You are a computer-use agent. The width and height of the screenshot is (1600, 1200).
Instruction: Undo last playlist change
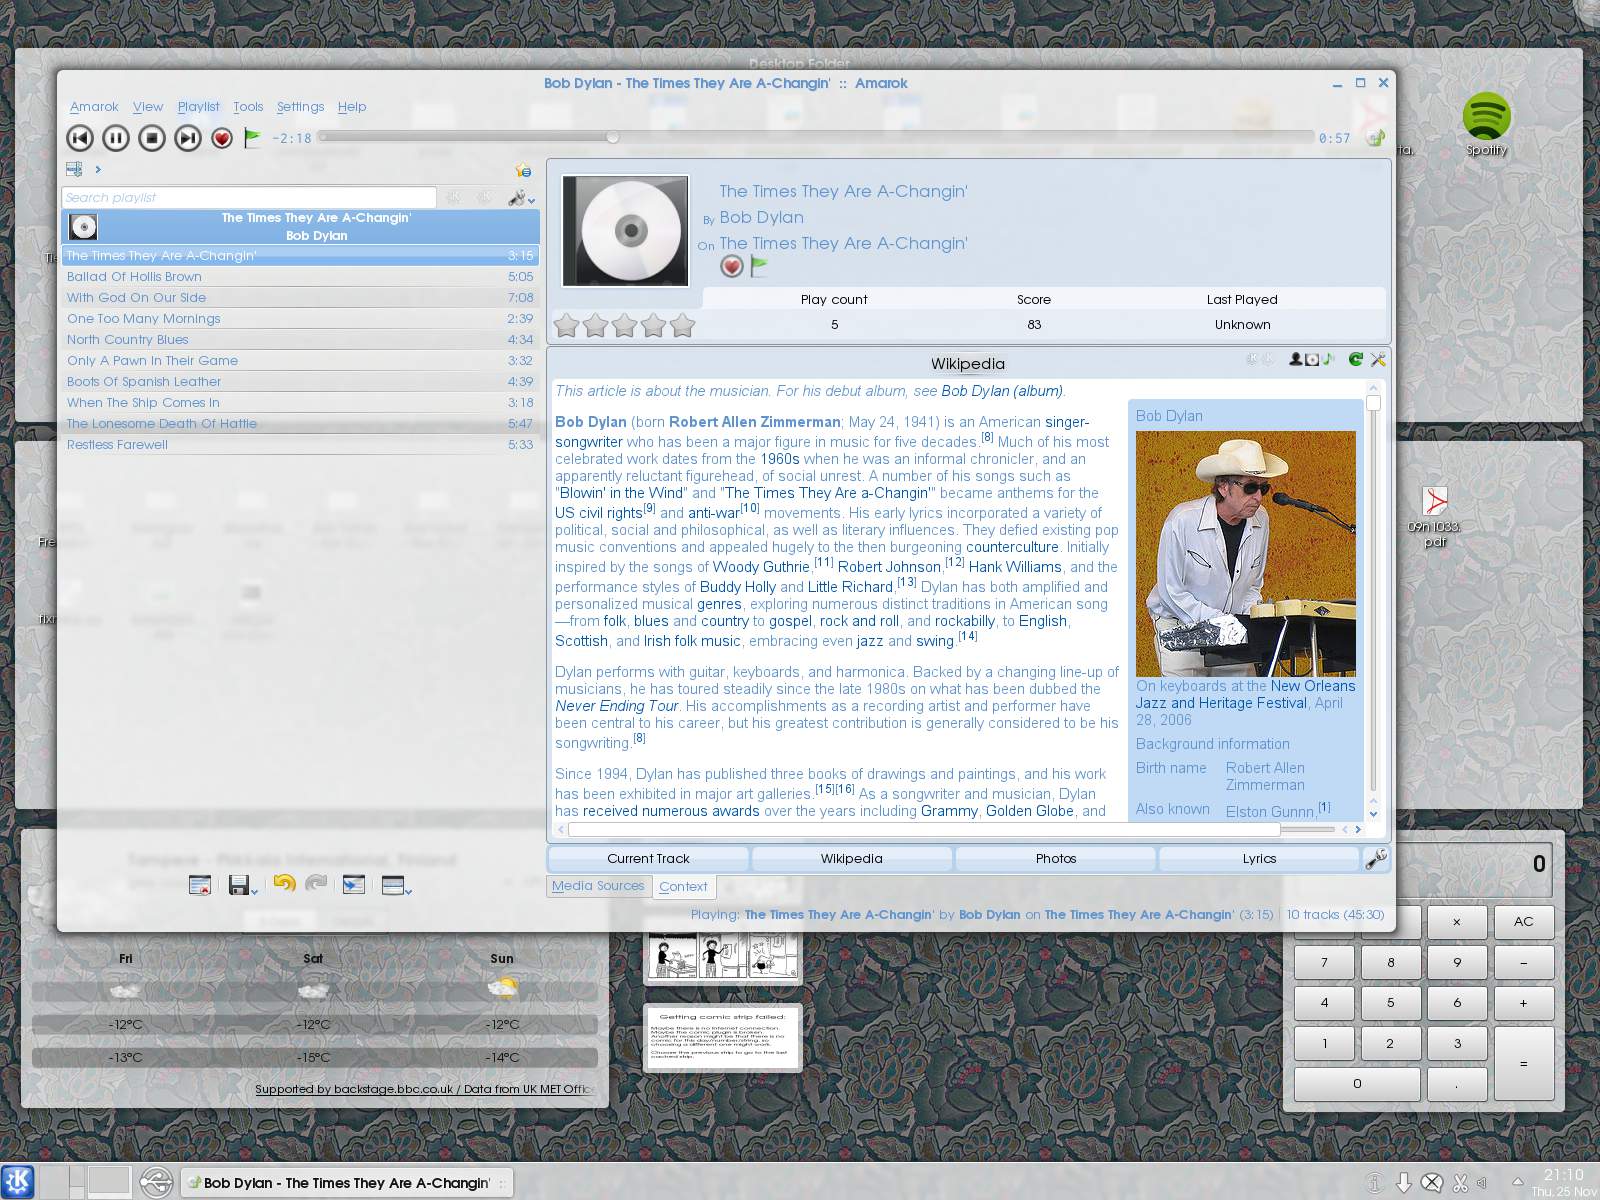pyautogui.click(x=284, y=884)
